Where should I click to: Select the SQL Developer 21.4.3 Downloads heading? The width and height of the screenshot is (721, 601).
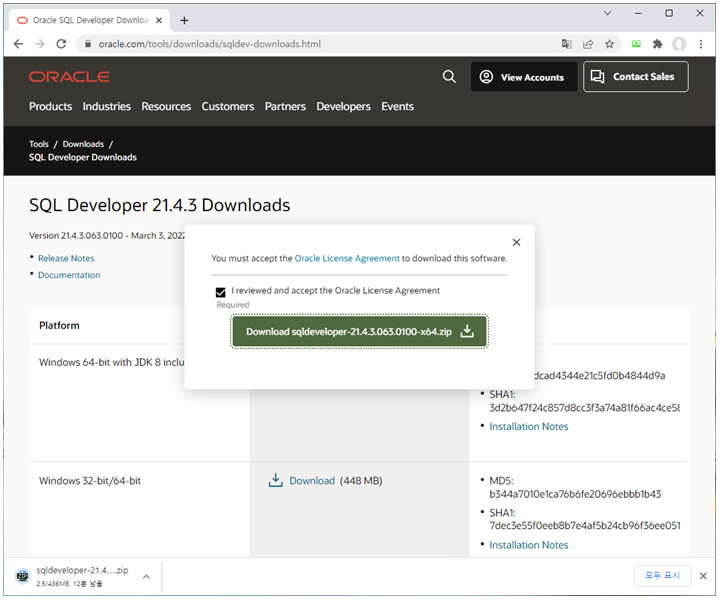(160, 205)
